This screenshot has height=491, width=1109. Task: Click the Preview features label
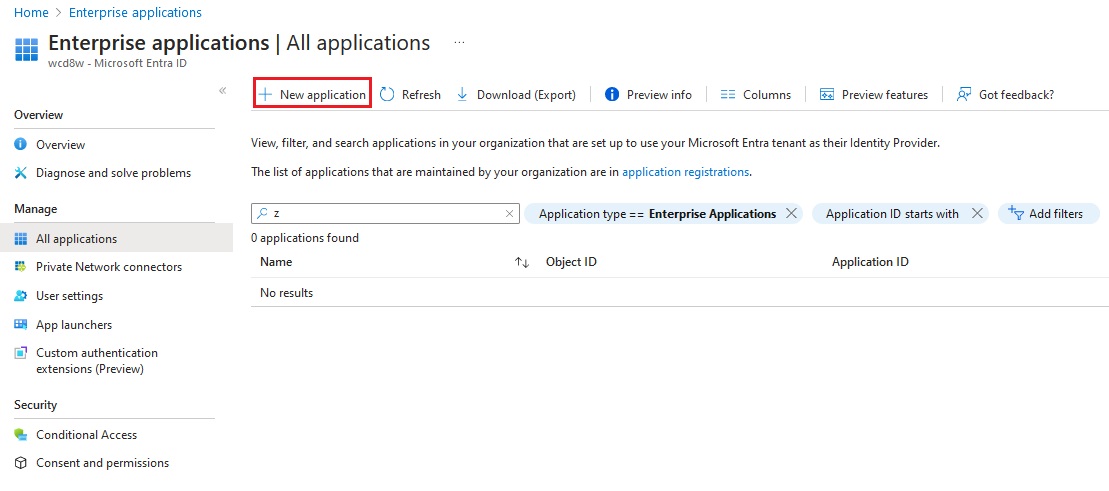(885, 94)
